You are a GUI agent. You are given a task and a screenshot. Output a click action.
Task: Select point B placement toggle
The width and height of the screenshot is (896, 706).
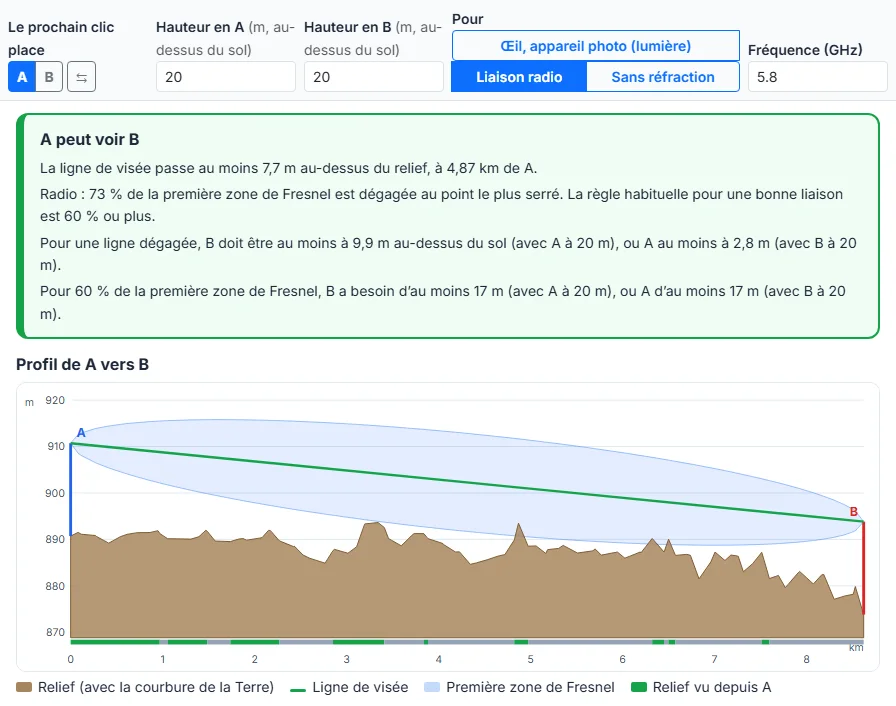click(x=49, y=77)
